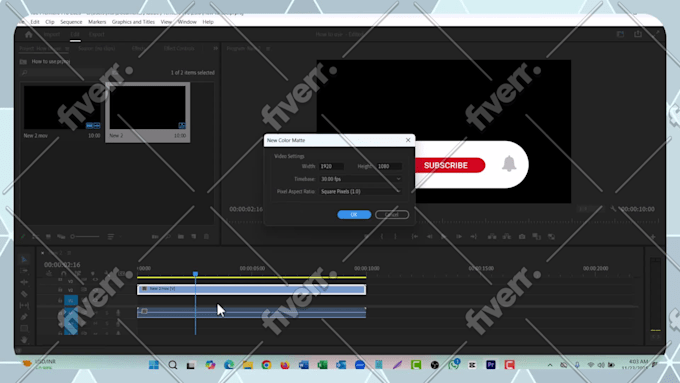This screenshot has height=383, width=680.
Task: Select the Ripple Edit tool
Action: pyautogui.click(x=24, y=282)
